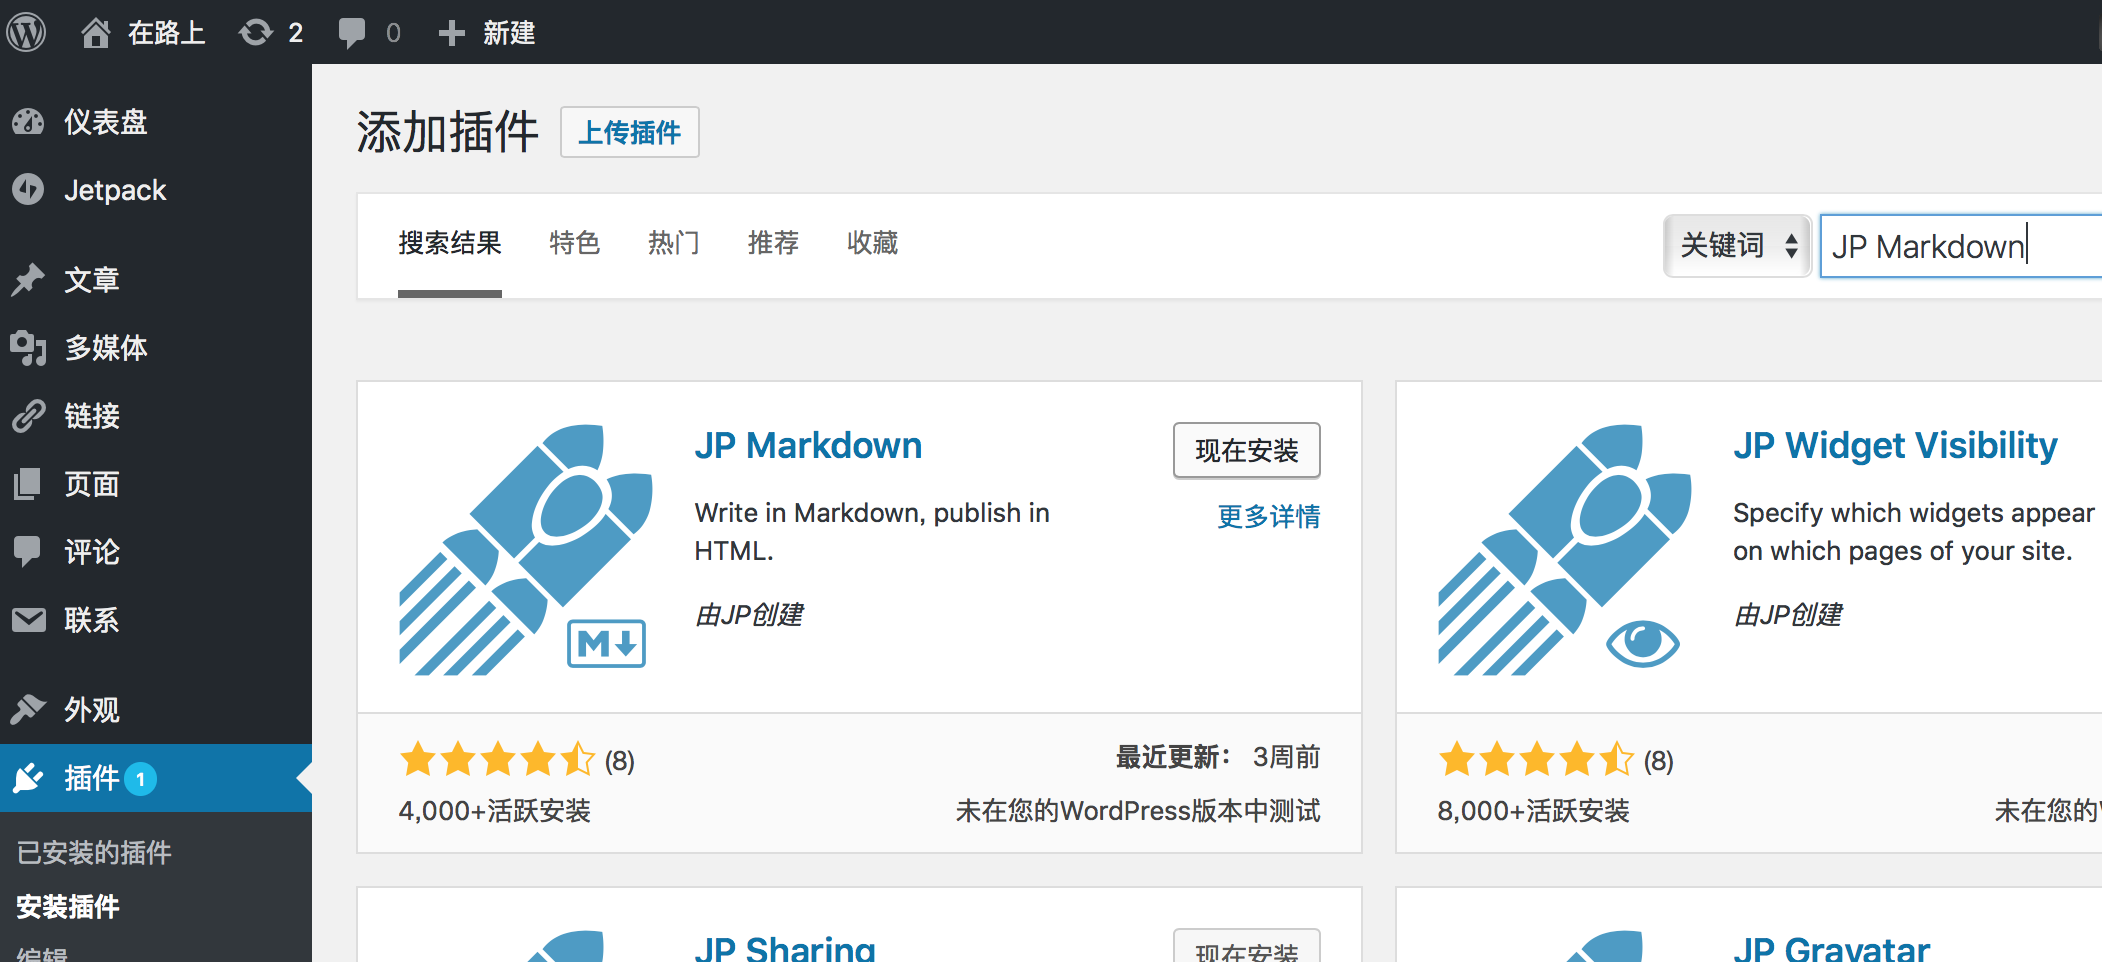
Task: Click the plus icon for 新建
Action: [x=451, y=33]
